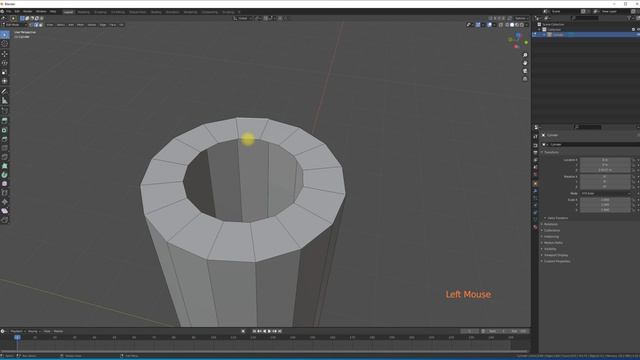Switch to vertex select mode
The width and height of the screenshot is (640, 360).
click(x=31, y=25)
